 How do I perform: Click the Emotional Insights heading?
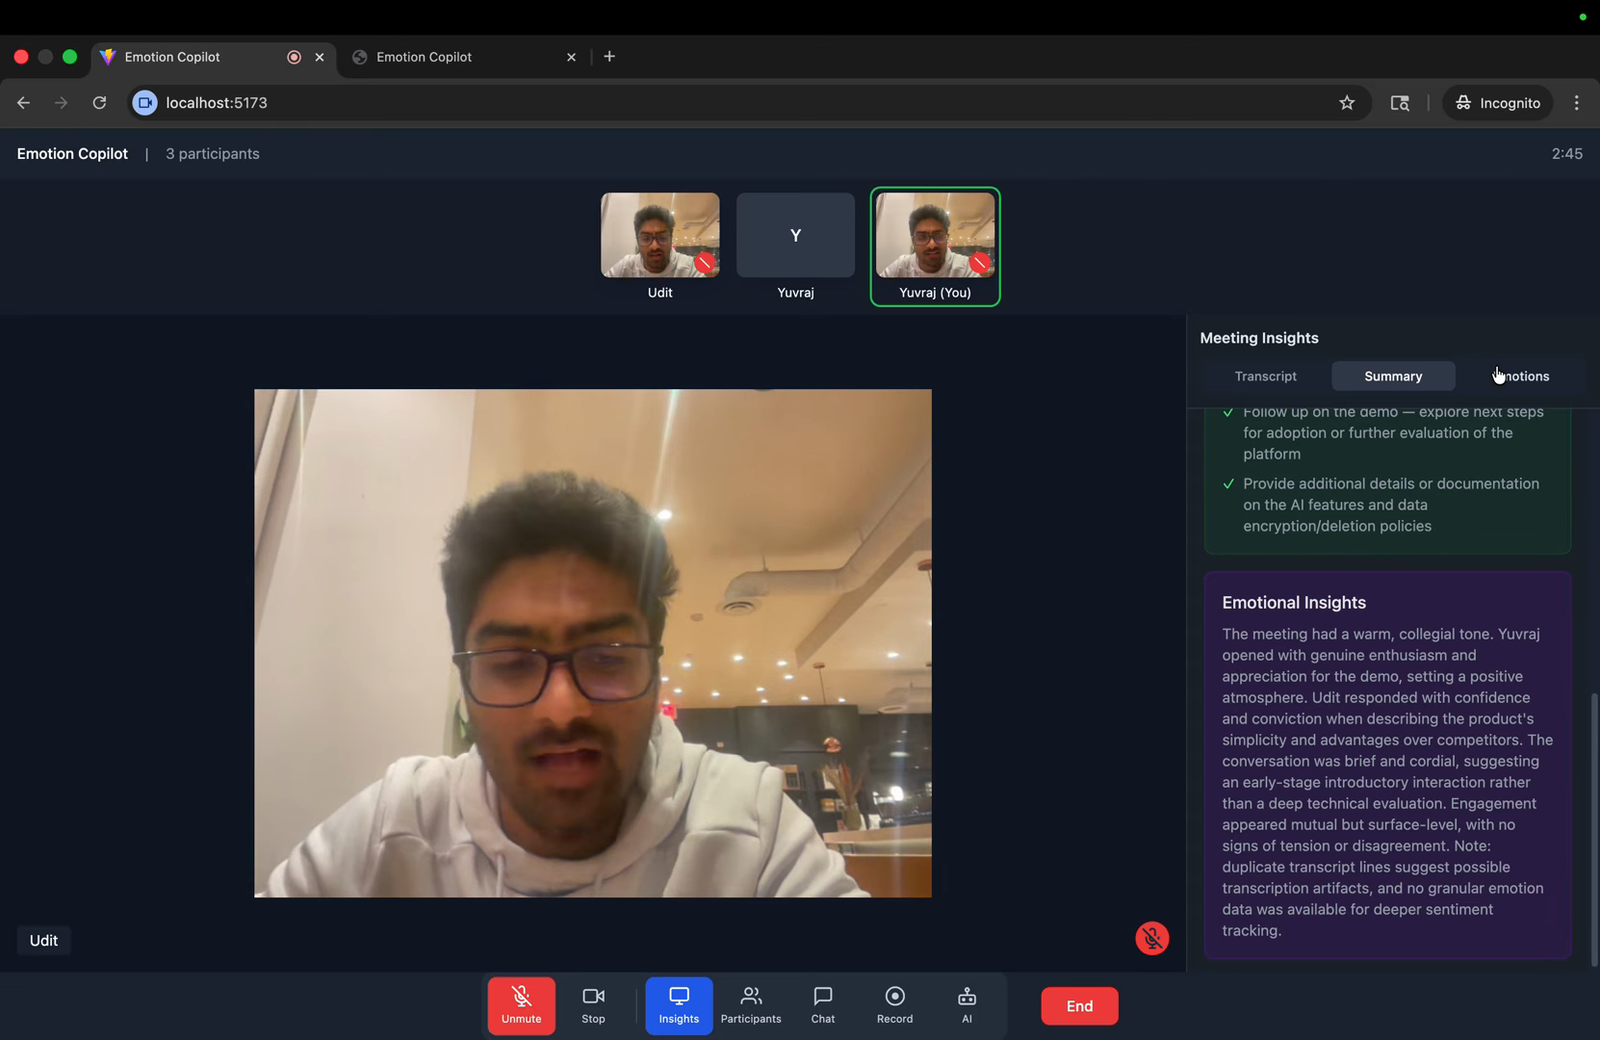tap(1294, 603)
